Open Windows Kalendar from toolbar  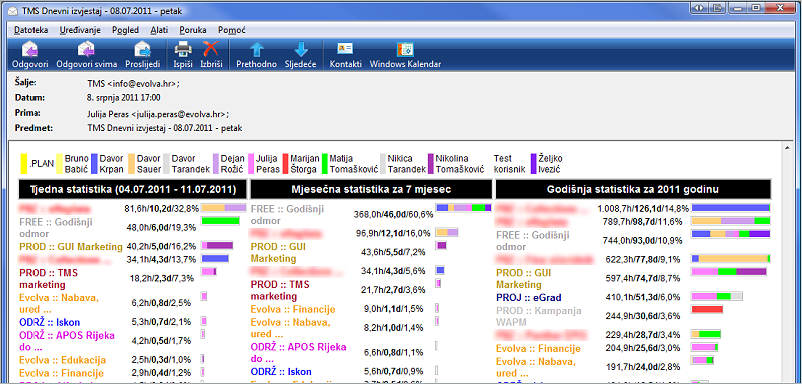(x=405, y=49)
